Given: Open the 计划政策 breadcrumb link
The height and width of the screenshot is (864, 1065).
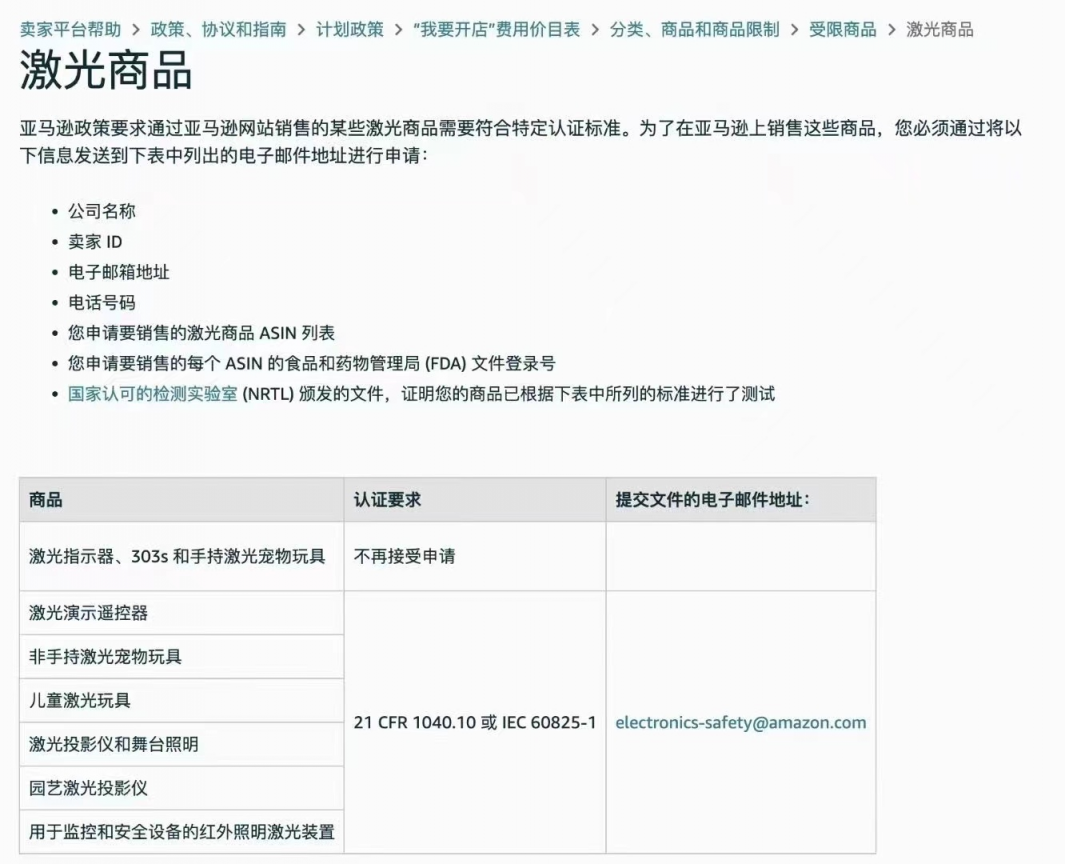Looking at the screenshot, I should tap(350, 30).
